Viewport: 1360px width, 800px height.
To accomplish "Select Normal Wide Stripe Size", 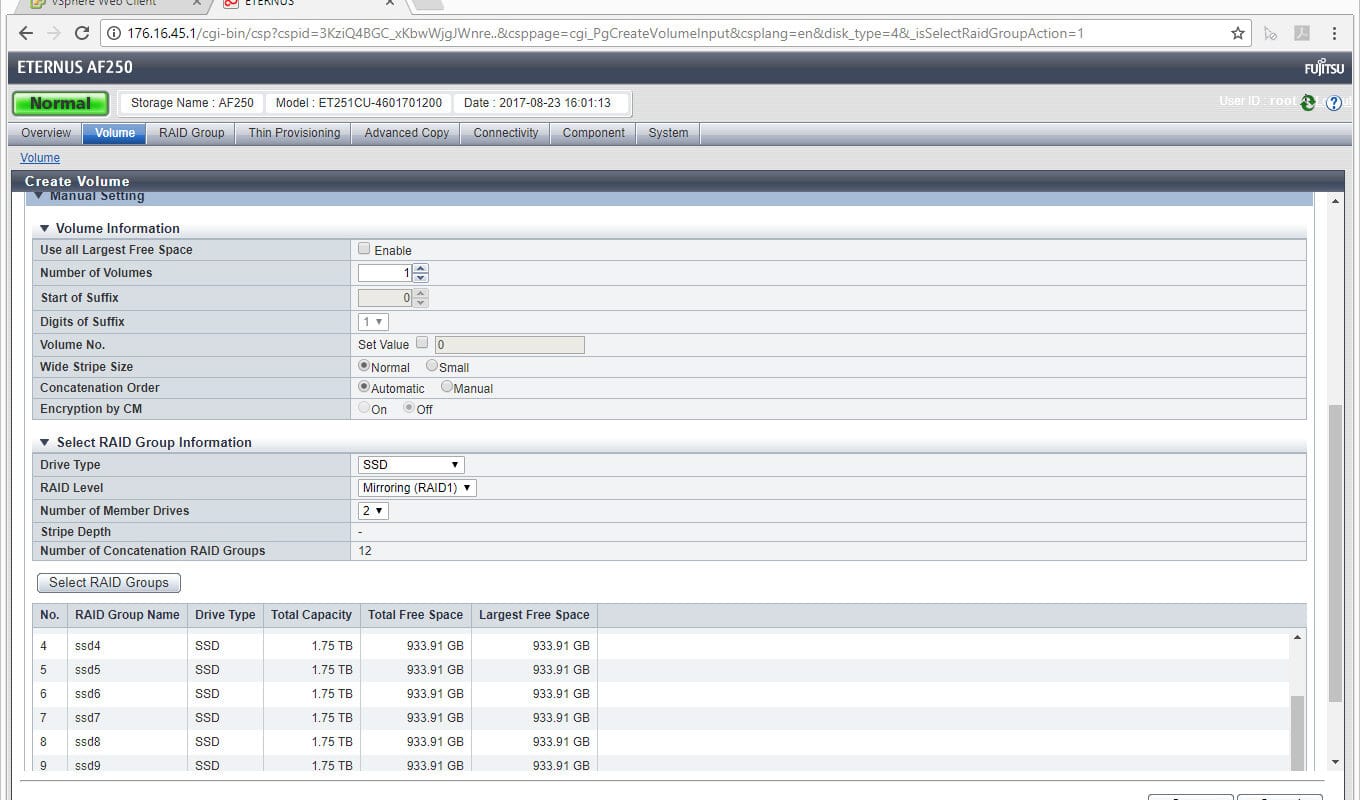I will click(364, 366).
